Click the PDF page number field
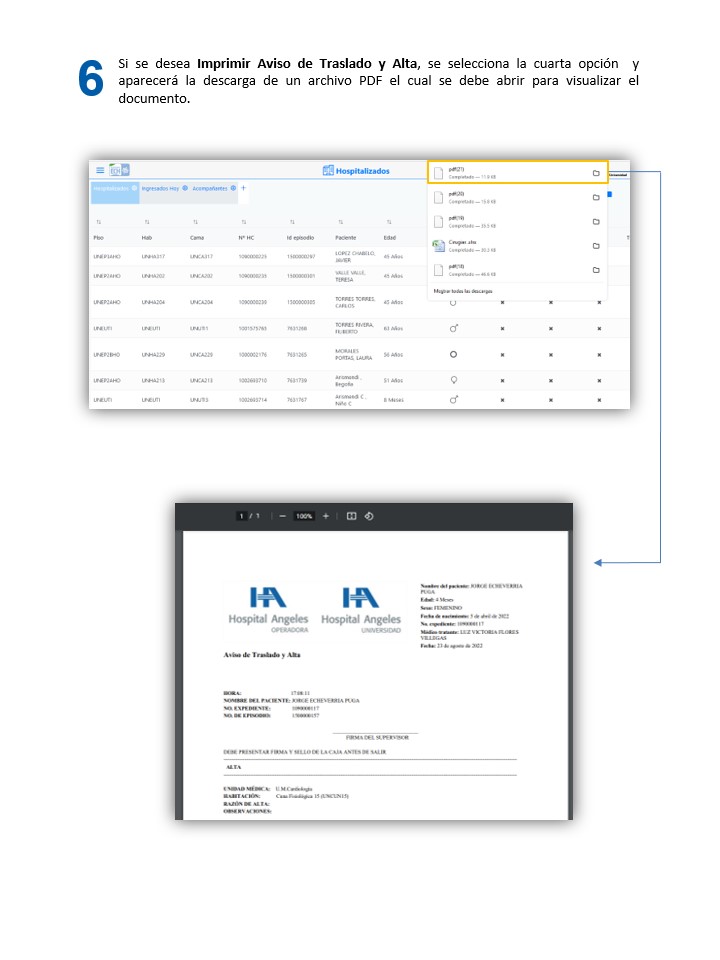 coord(241,516)
